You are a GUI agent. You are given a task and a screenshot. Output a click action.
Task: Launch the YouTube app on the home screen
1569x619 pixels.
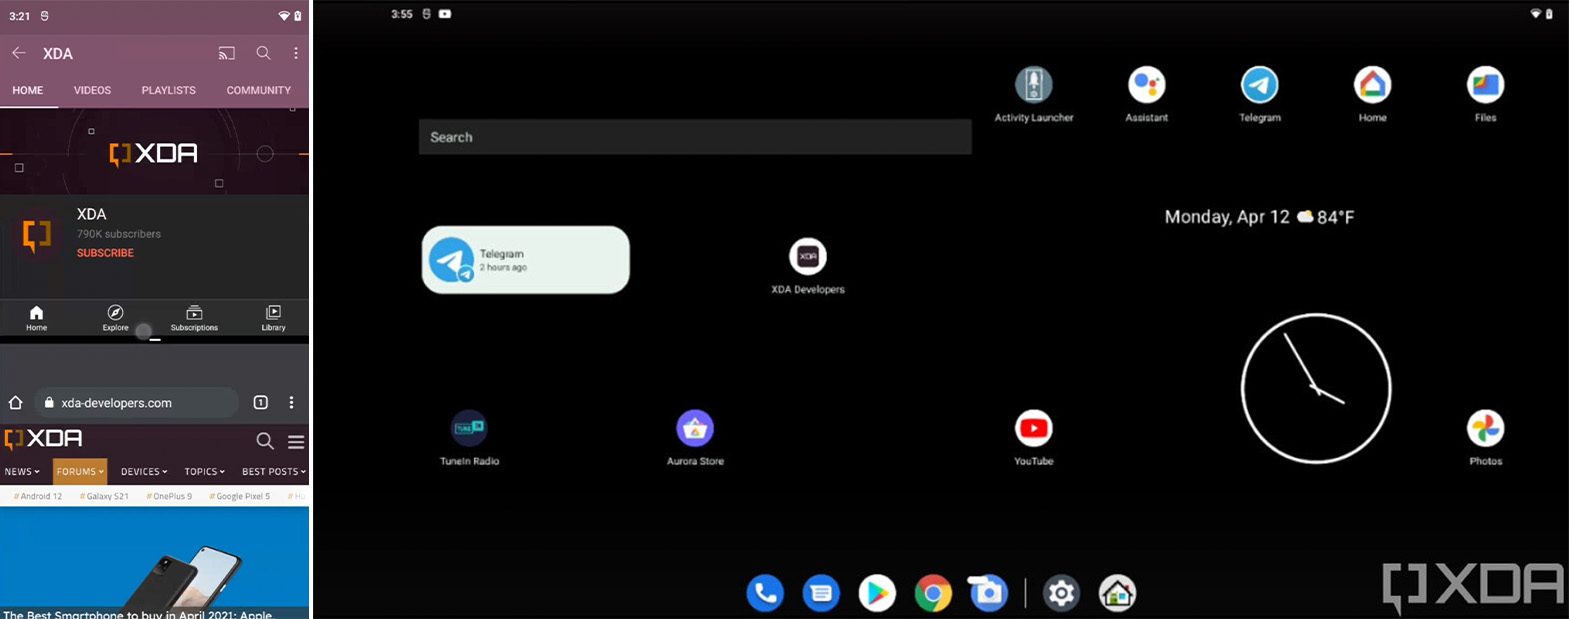(1033, 438)
